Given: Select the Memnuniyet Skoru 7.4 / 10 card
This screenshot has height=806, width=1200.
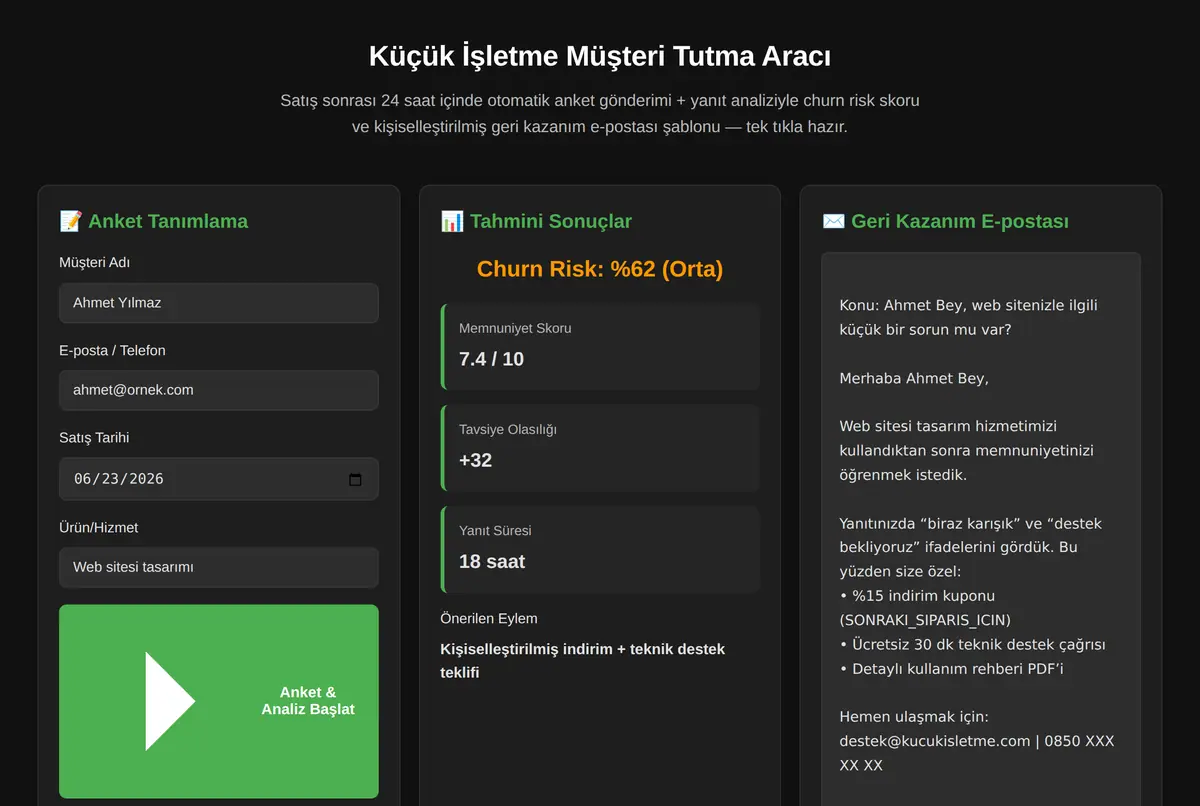Looking at the screenshot, I should click(x=600, y=346).
